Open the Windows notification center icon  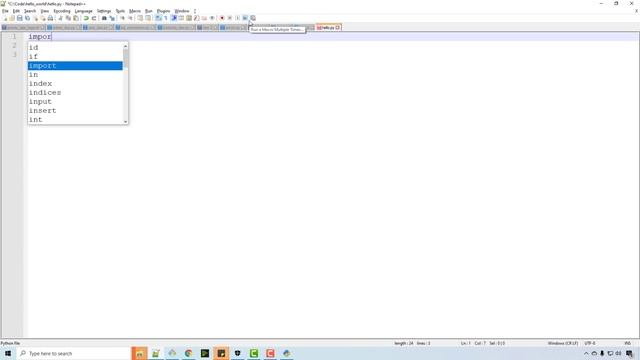629,353
